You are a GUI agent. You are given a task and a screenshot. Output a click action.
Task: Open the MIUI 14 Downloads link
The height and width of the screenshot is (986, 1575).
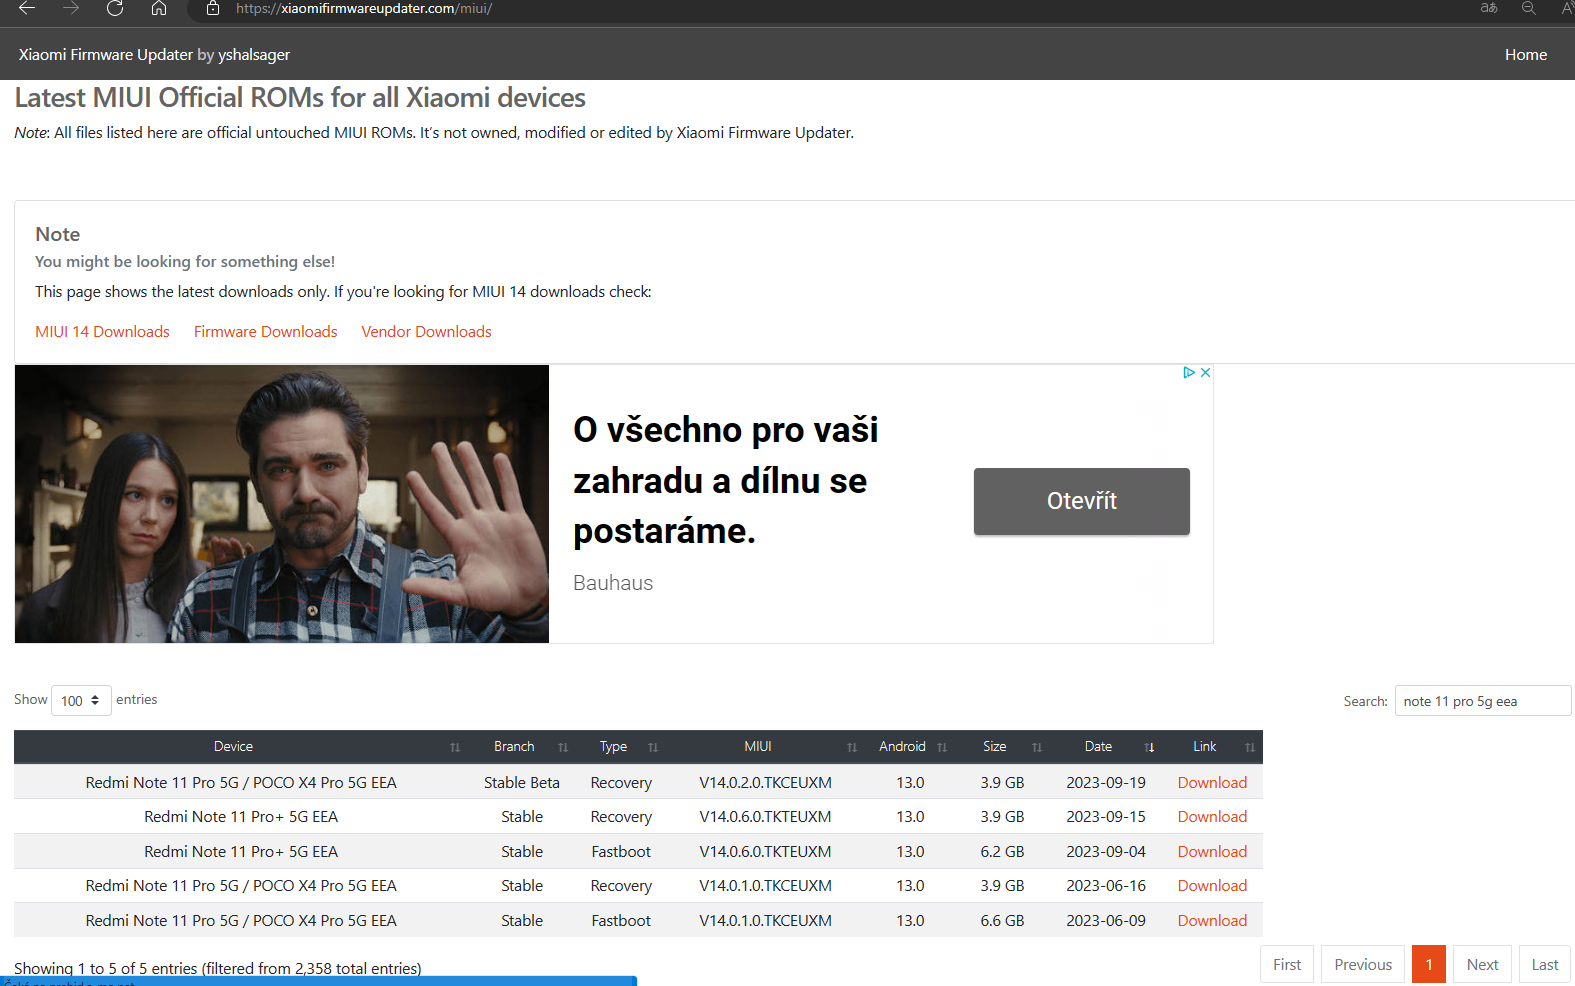point(102,332)
